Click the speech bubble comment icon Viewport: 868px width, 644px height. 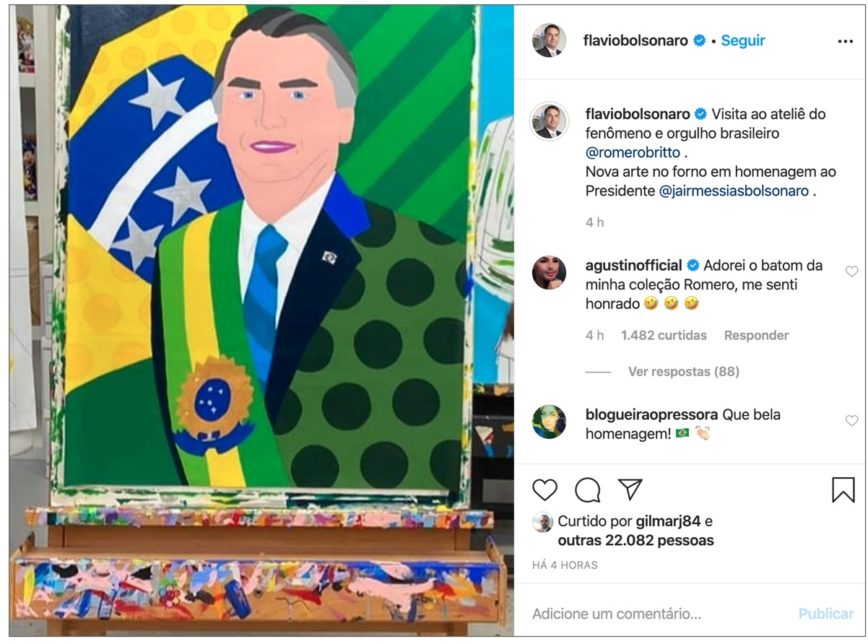(587, 489)
